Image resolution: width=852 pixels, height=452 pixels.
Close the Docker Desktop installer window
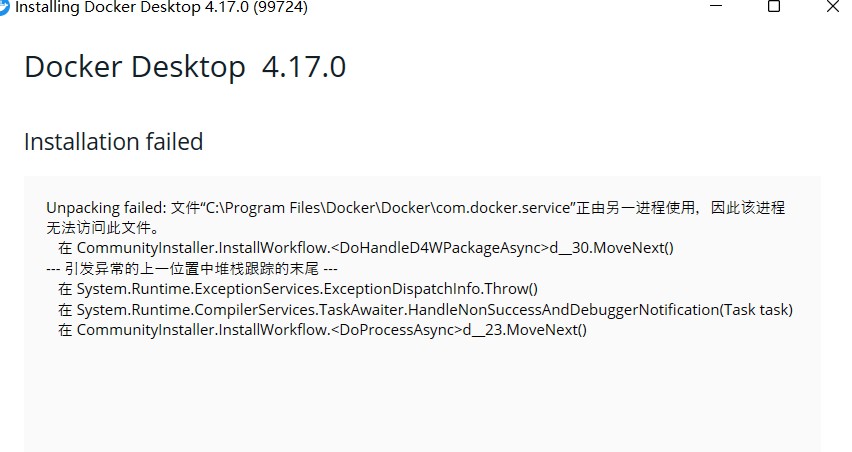(x=832, y=6)
